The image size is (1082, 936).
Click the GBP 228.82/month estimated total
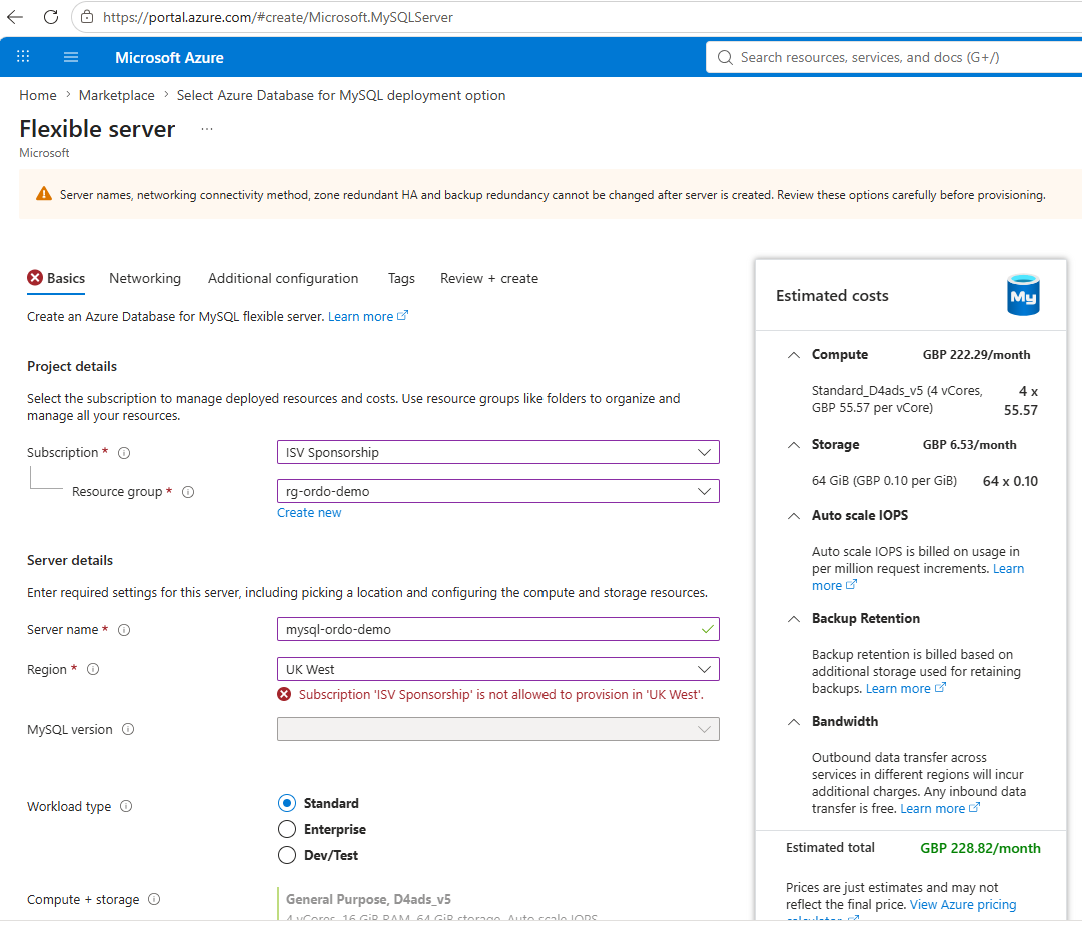[981, 848]
